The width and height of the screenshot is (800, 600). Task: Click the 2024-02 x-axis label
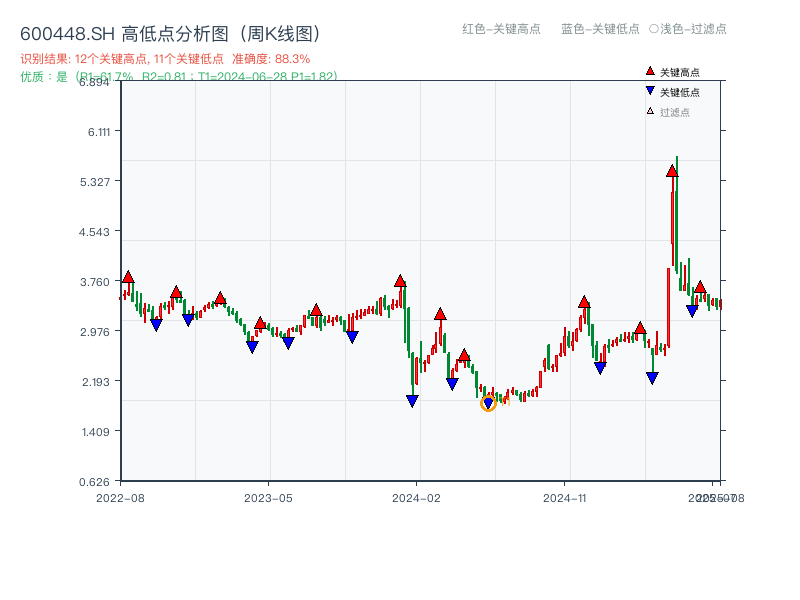click(x=416, y=498)
